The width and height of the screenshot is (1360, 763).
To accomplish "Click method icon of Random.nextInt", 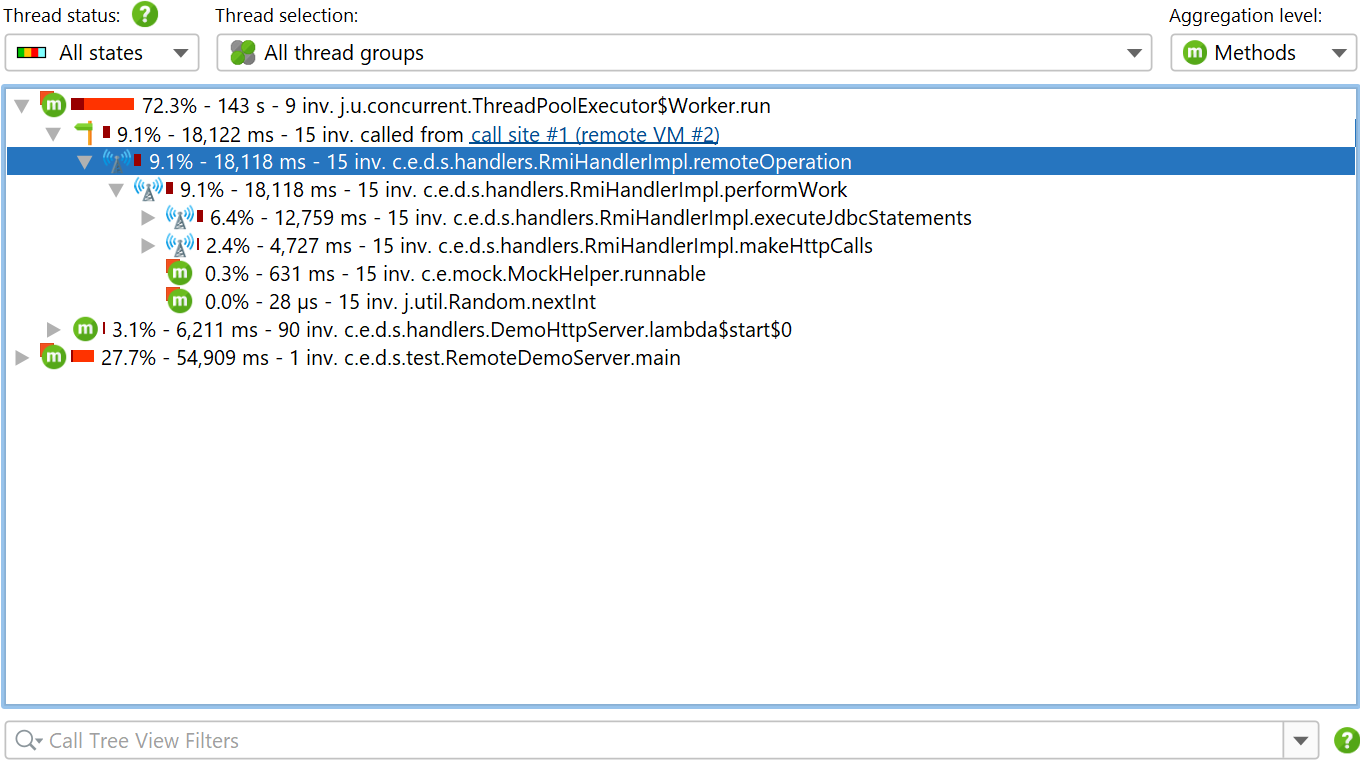I will coord(179,301).
